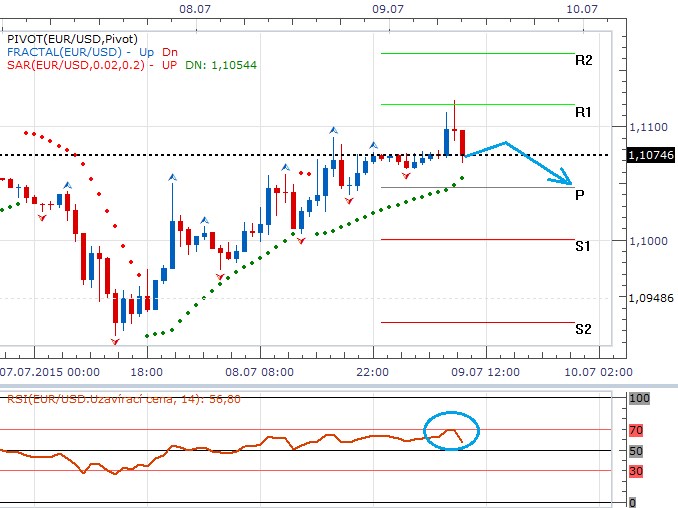Click the R2 resistance level label
Image resolution: width=678 pixels, height=508 pixels.
(583, 60)
